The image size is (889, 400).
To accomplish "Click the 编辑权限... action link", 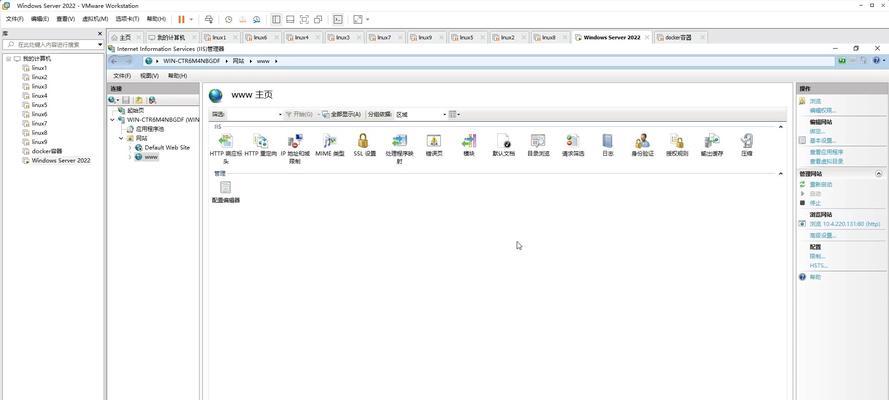I will point(822,110).
